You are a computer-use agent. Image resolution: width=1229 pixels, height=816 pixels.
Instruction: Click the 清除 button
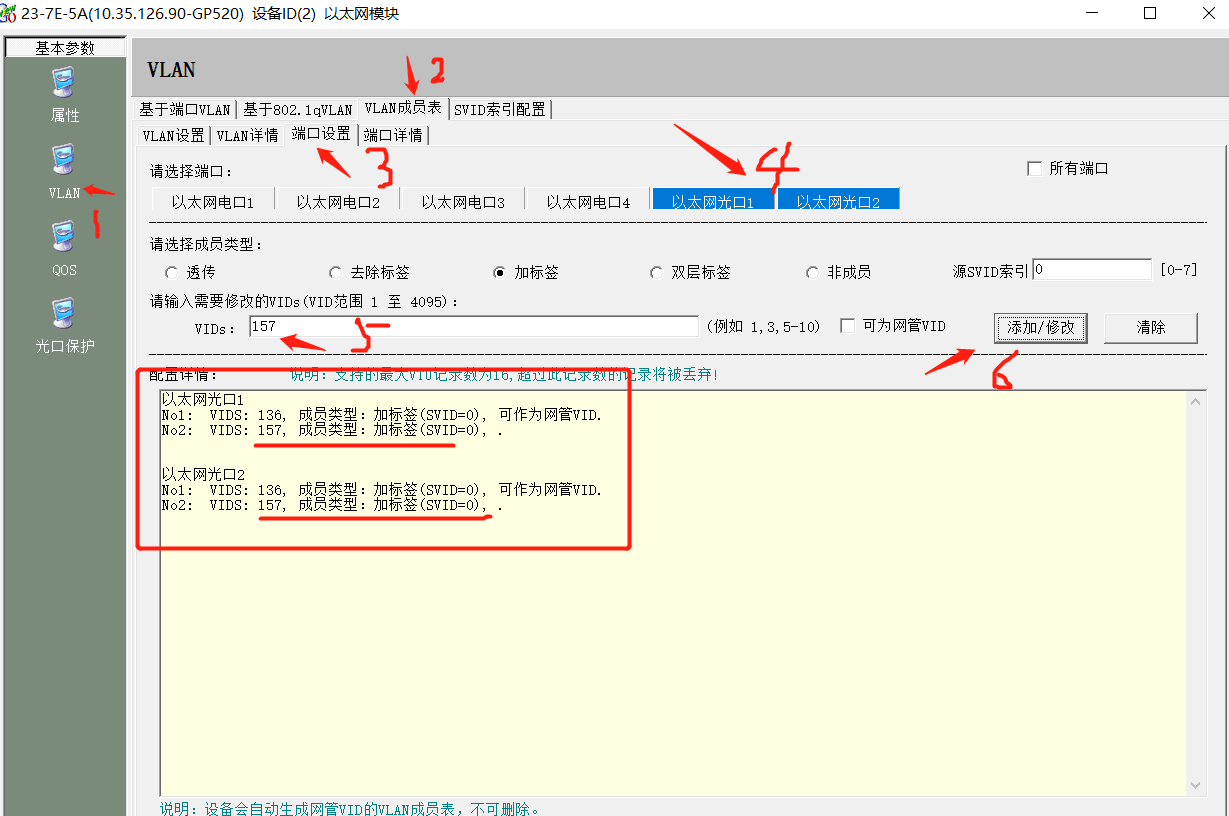point(1150,327)
